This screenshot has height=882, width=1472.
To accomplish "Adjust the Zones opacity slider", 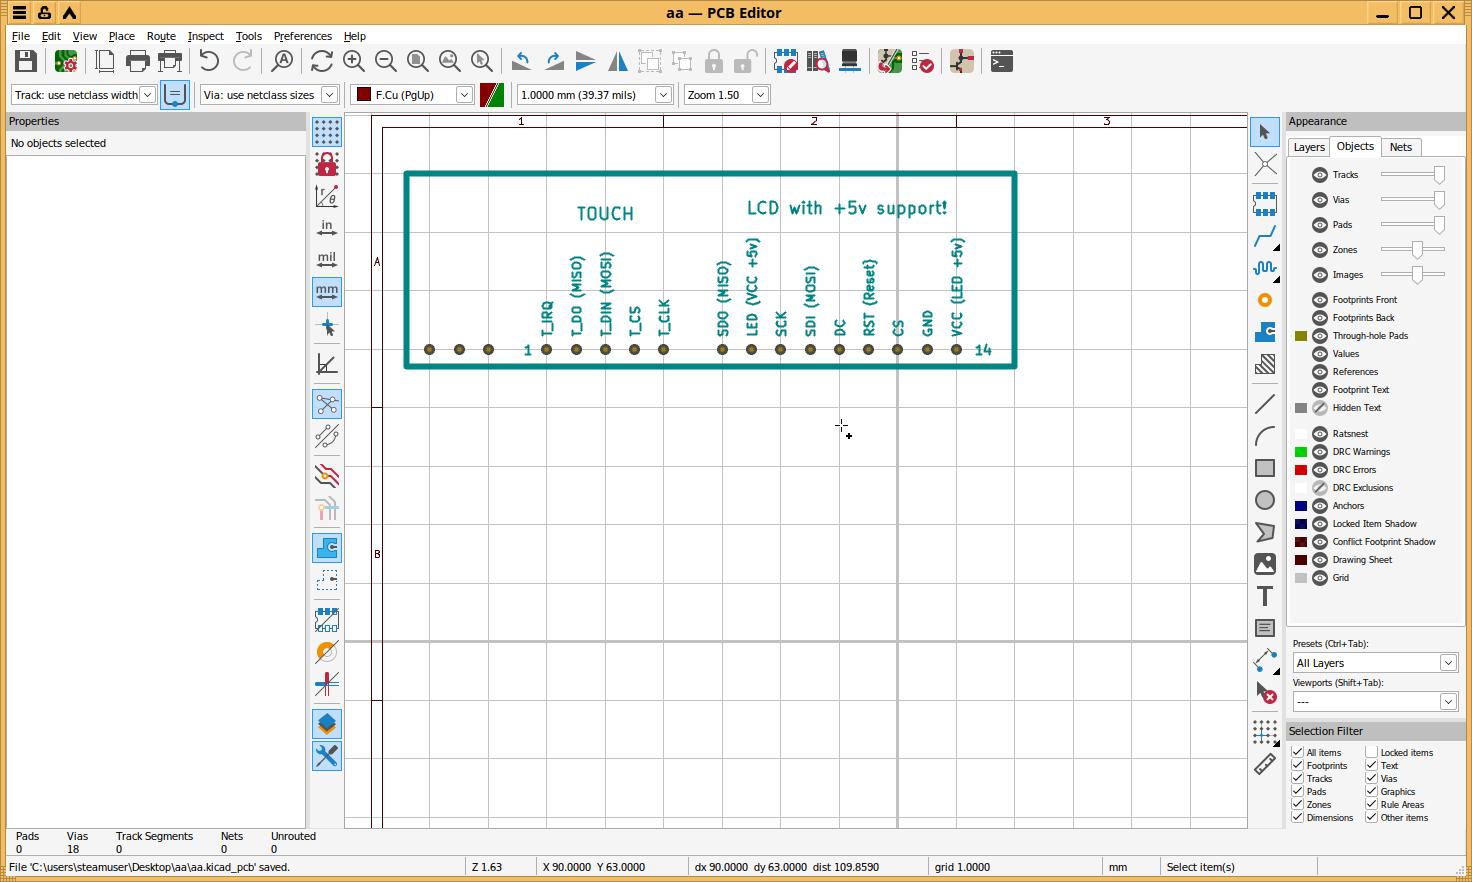I will 1416,250.
